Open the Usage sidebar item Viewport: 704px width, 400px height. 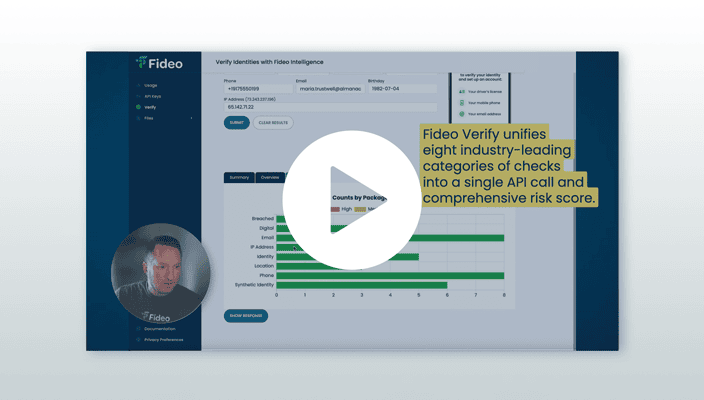click(150, 85)
